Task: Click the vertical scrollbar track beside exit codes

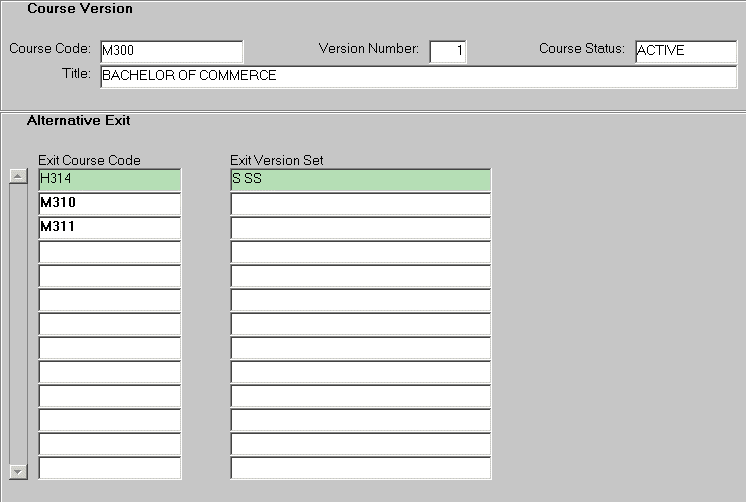Action: (x=16, y=320)
